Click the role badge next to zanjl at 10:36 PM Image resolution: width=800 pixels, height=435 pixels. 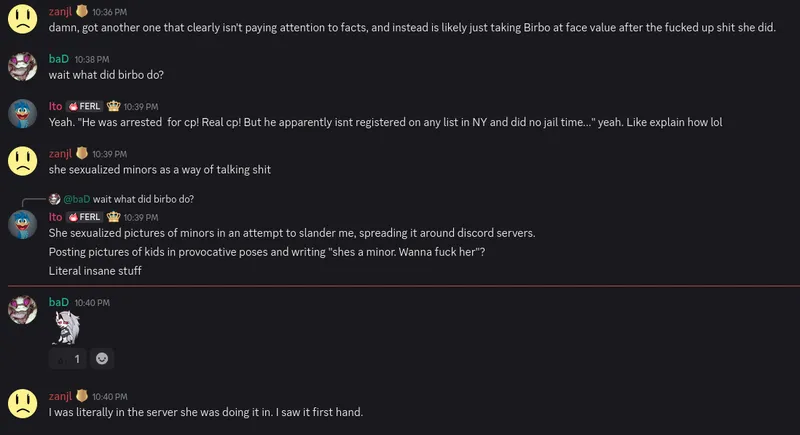pos(82,11)
